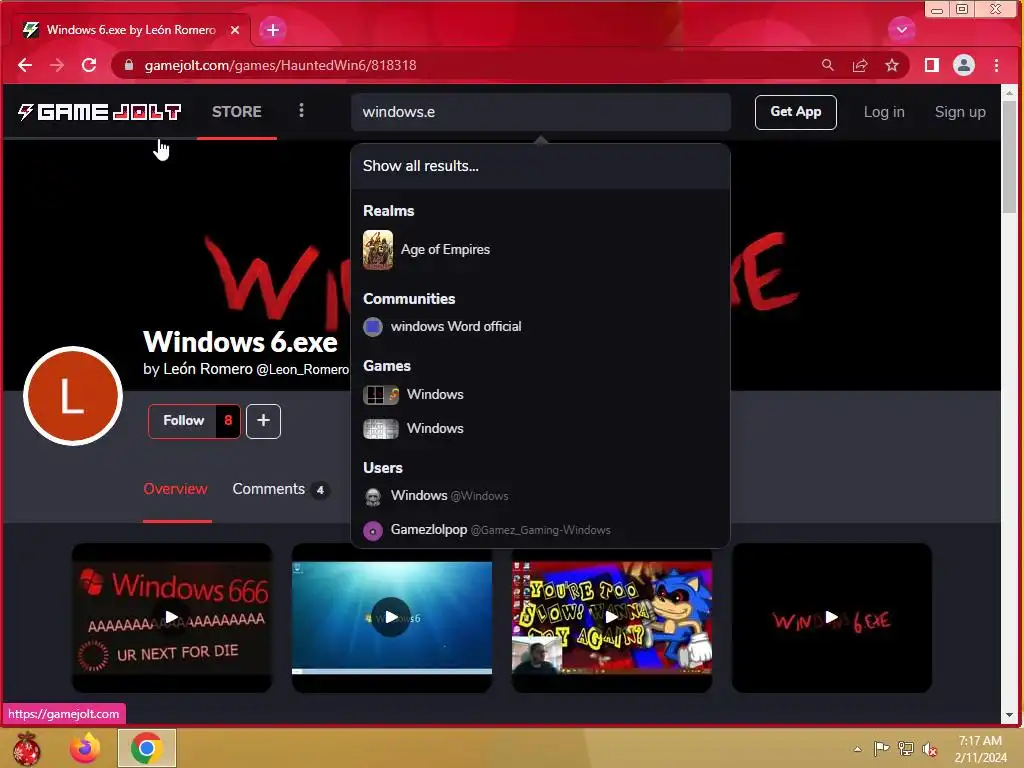Click the Gamezlolpop user avatar icon
This screenshot has width=1024, height=768.
point(373,531)
